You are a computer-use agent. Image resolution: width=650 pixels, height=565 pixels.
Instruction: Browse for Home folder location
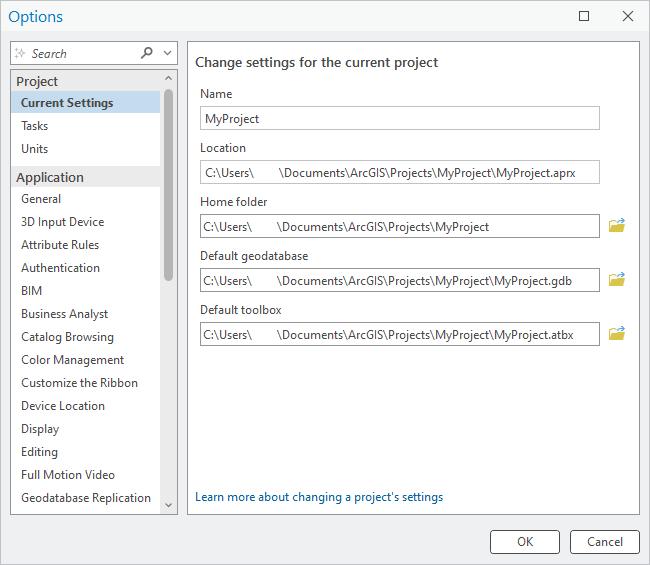616,226
